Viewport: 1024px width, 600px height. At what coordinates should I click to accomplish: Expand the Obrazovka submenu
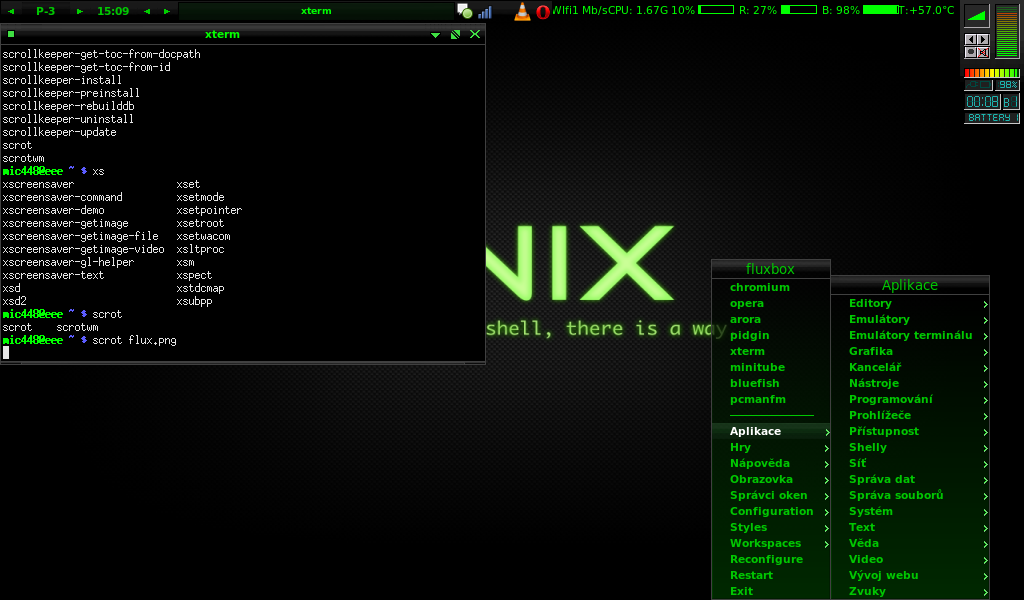(x=771, y=479)
